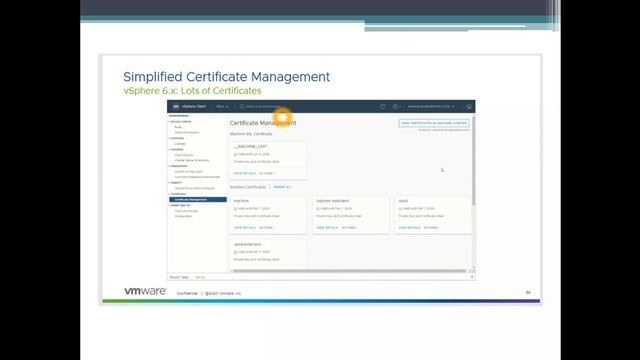Viewport: 640px width, 360px height.
Task: Select Customer Experience Improvement Program item
Action: (x=197, y=177)
